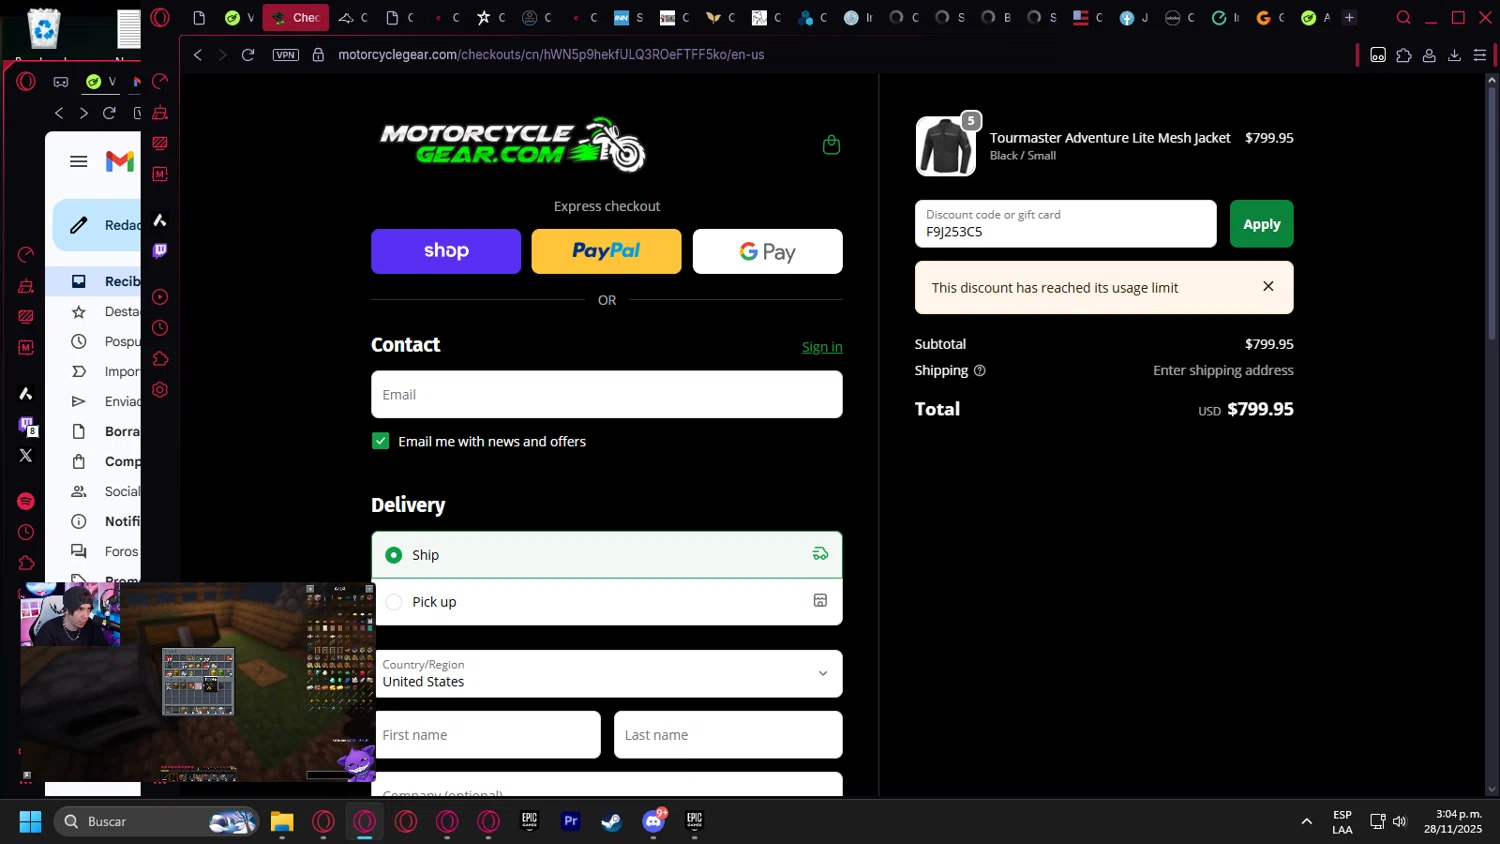The width and height of the screenshot is (1500, 844).
Task: Click the Gmail Redactar compose button
Action: [x=97, y=225]
